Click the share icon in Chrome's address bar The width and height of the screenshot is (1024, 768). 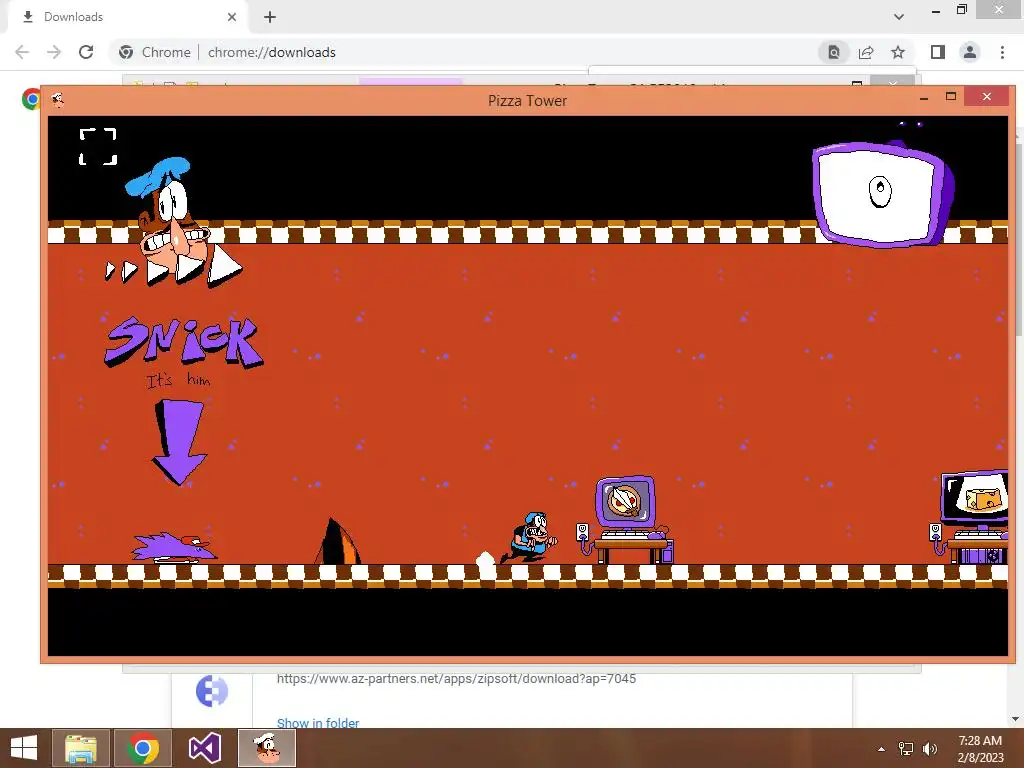coord(866,52)
